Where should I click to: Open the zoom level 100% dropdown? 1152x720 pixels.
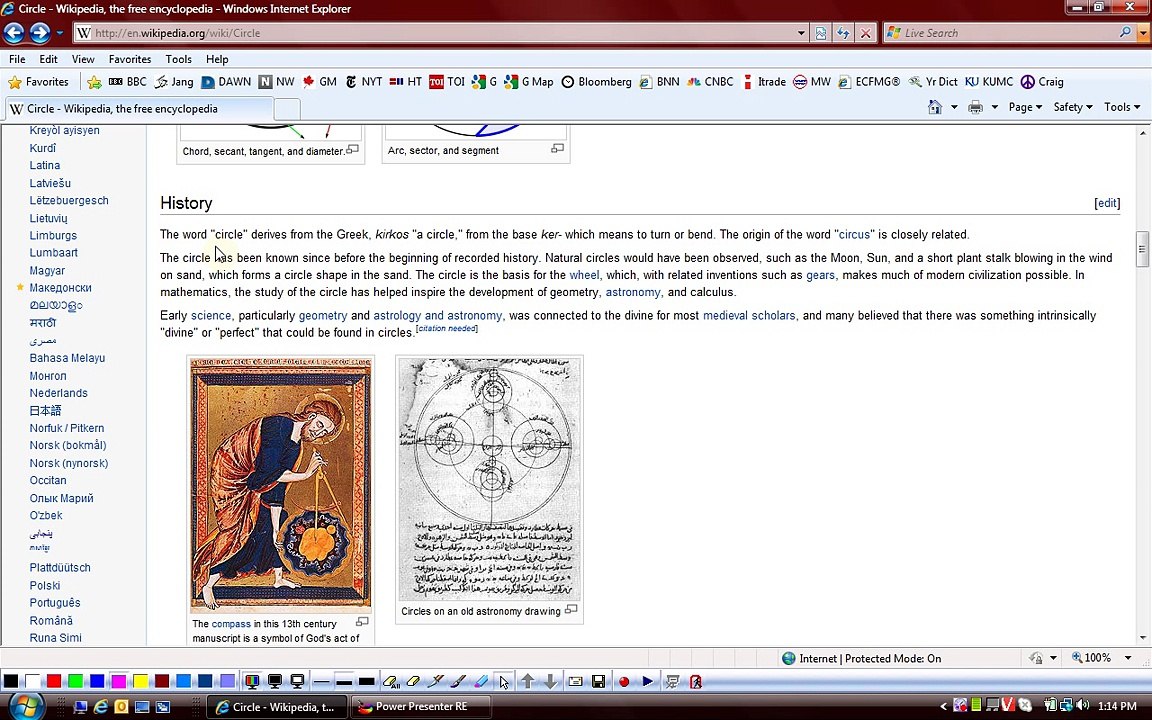point(1128,658)
